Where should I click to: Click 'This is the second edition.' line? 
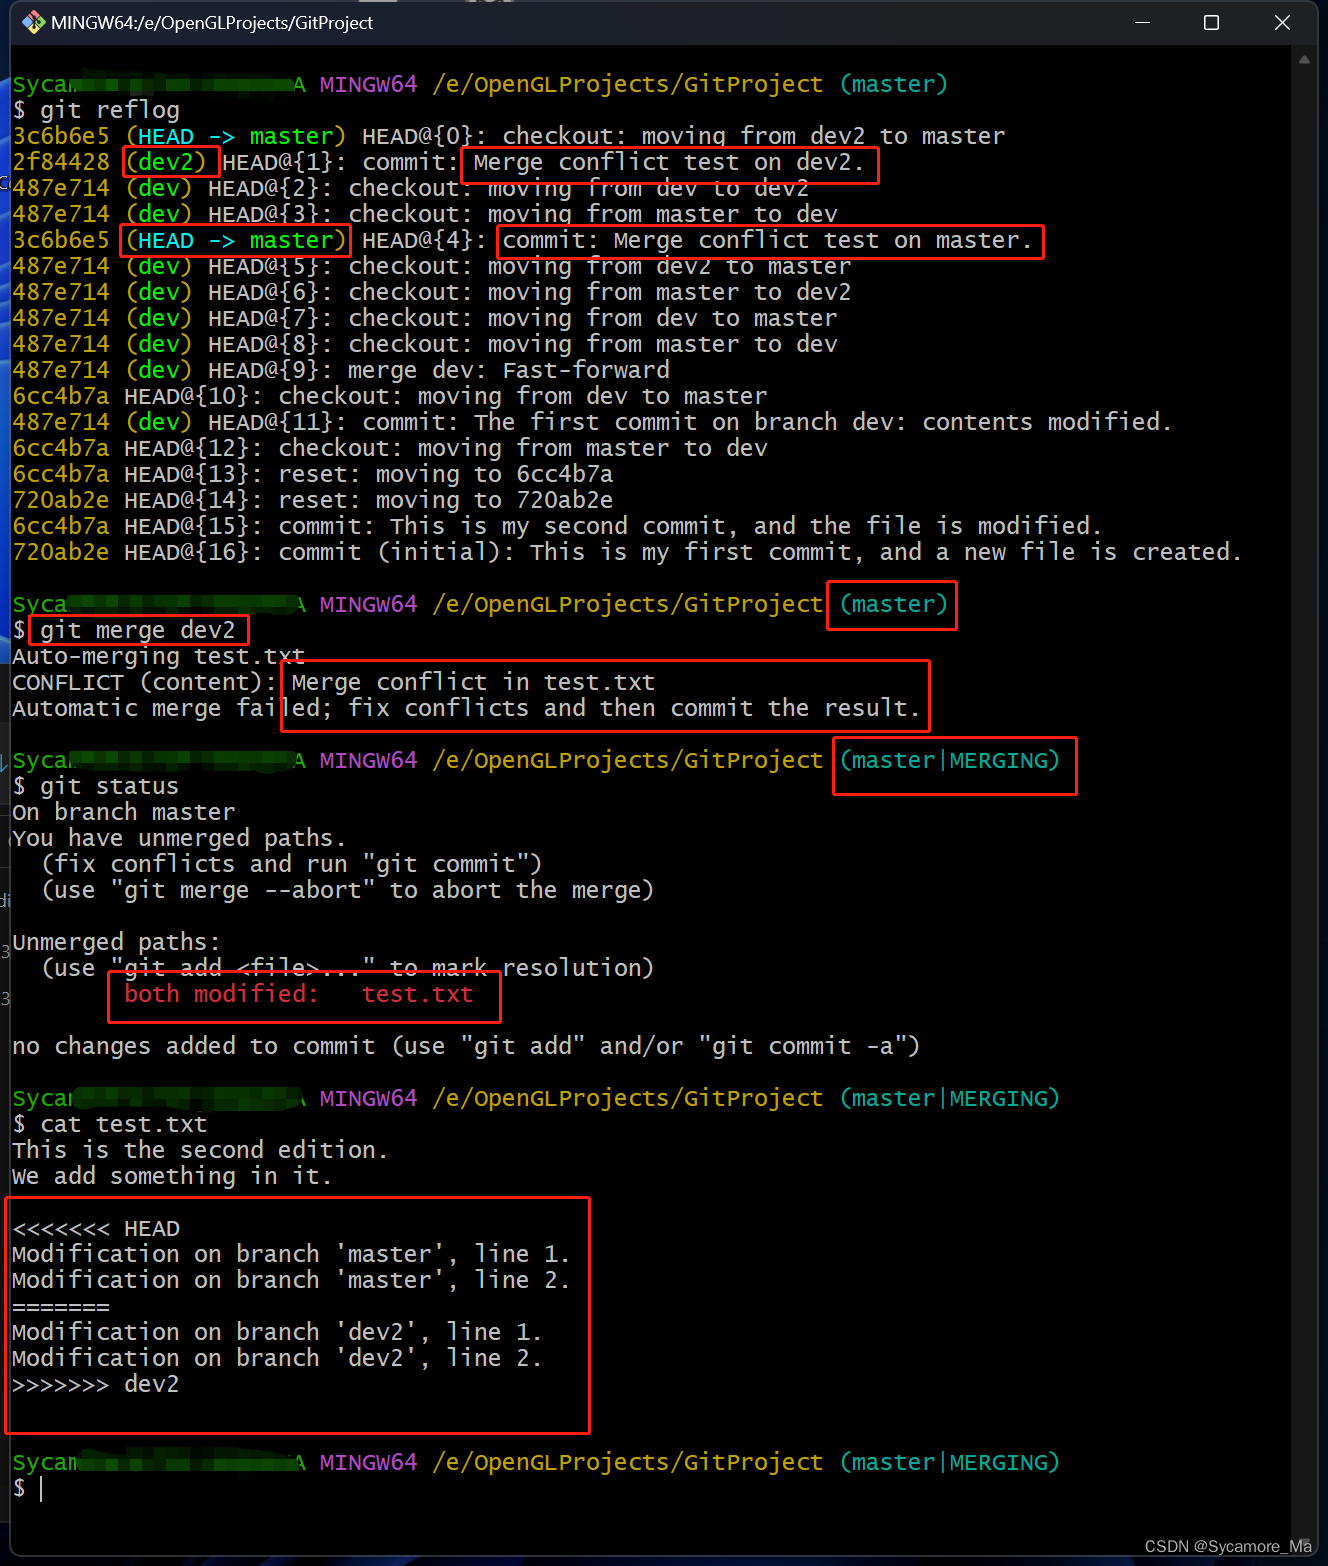click(x=200, y=1150)
